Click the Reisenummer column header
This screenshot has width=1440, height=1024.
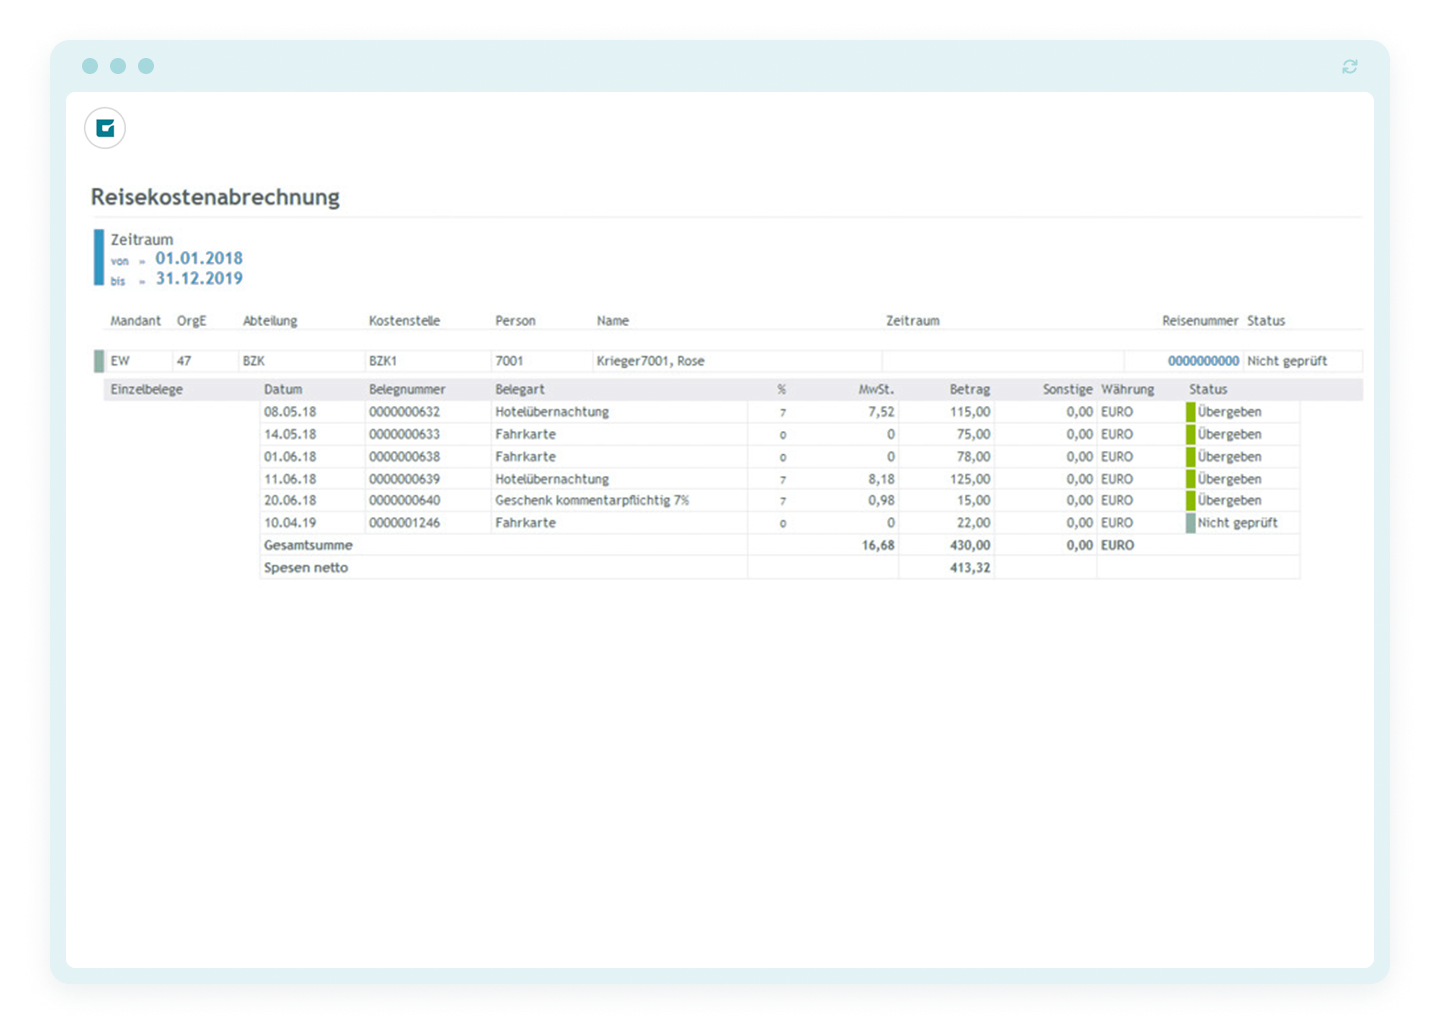[1200, 321]
